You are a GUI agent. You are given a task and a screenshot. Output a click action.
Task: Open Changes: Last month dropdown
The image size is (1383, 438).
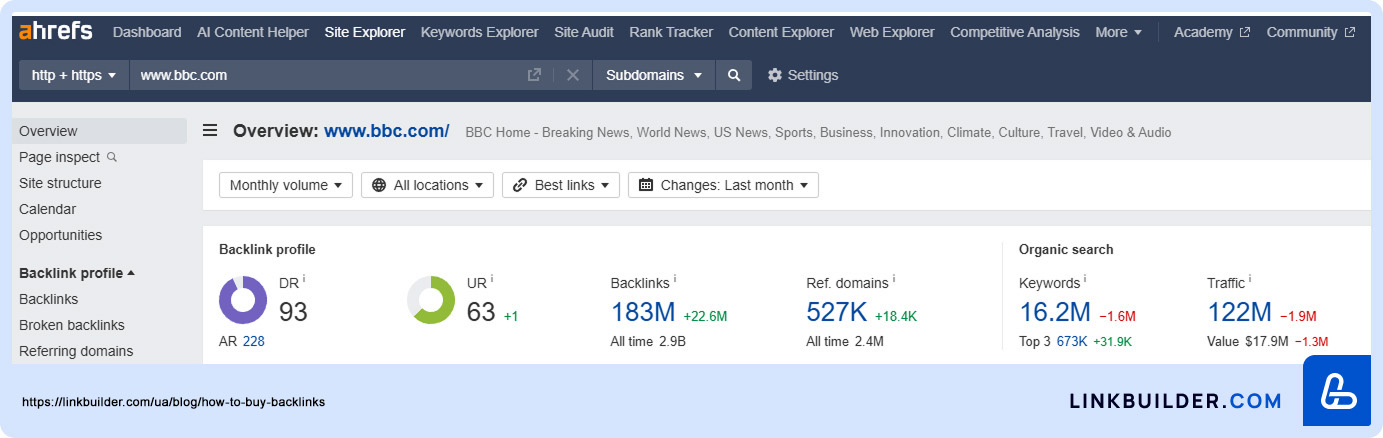coord(723,185)
